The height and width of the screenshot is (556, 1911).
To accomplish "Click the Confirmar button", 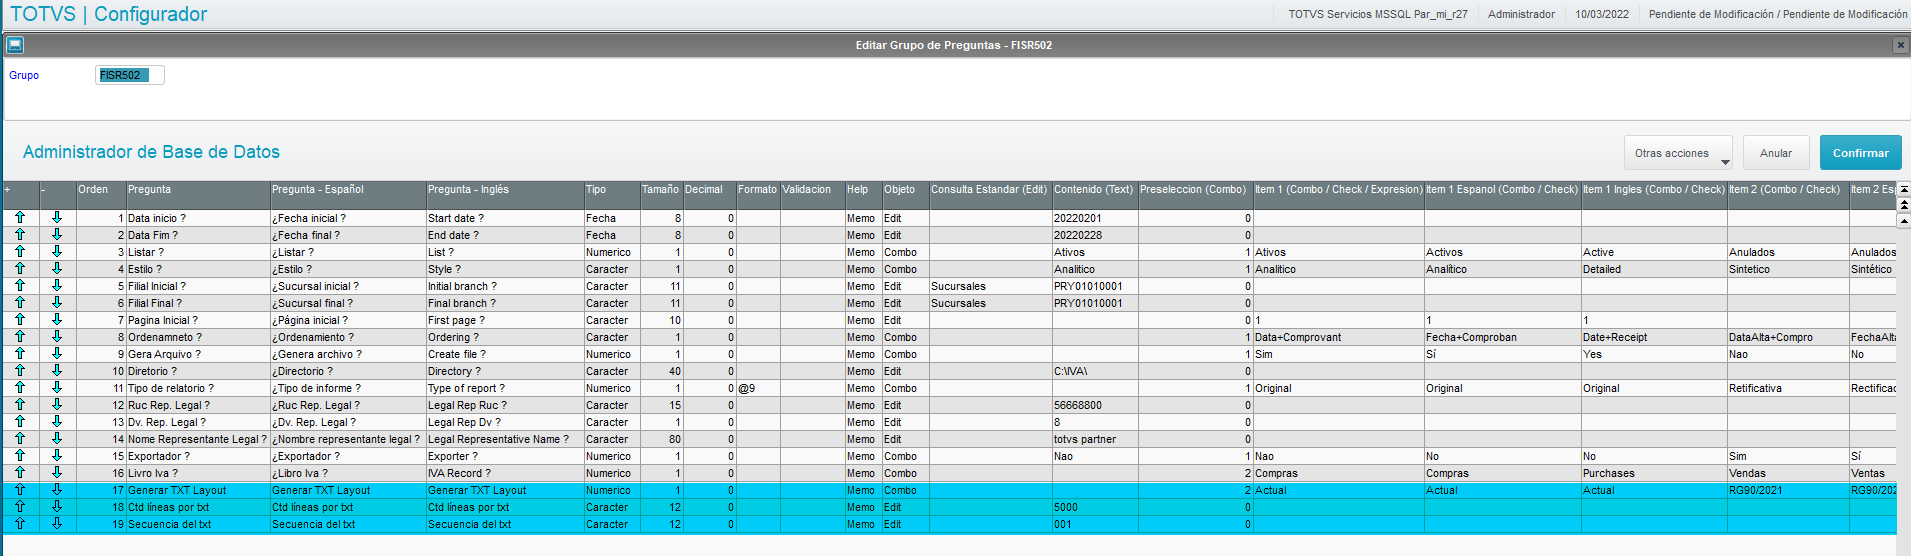I will pos(1860,153).
